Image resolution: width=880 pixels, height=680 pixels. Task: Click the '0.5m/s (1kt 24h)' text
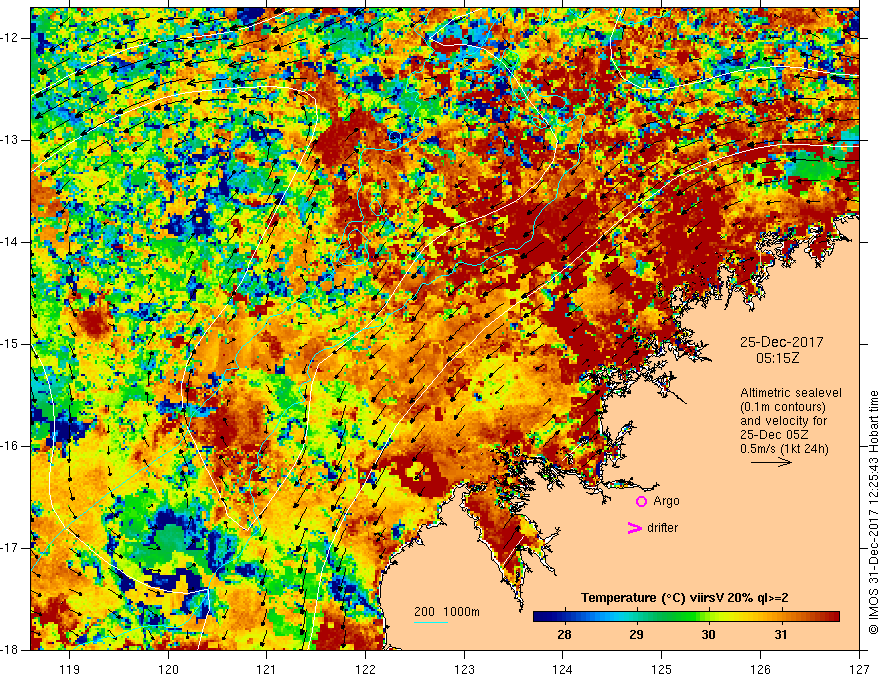click(x=784, y=449)
